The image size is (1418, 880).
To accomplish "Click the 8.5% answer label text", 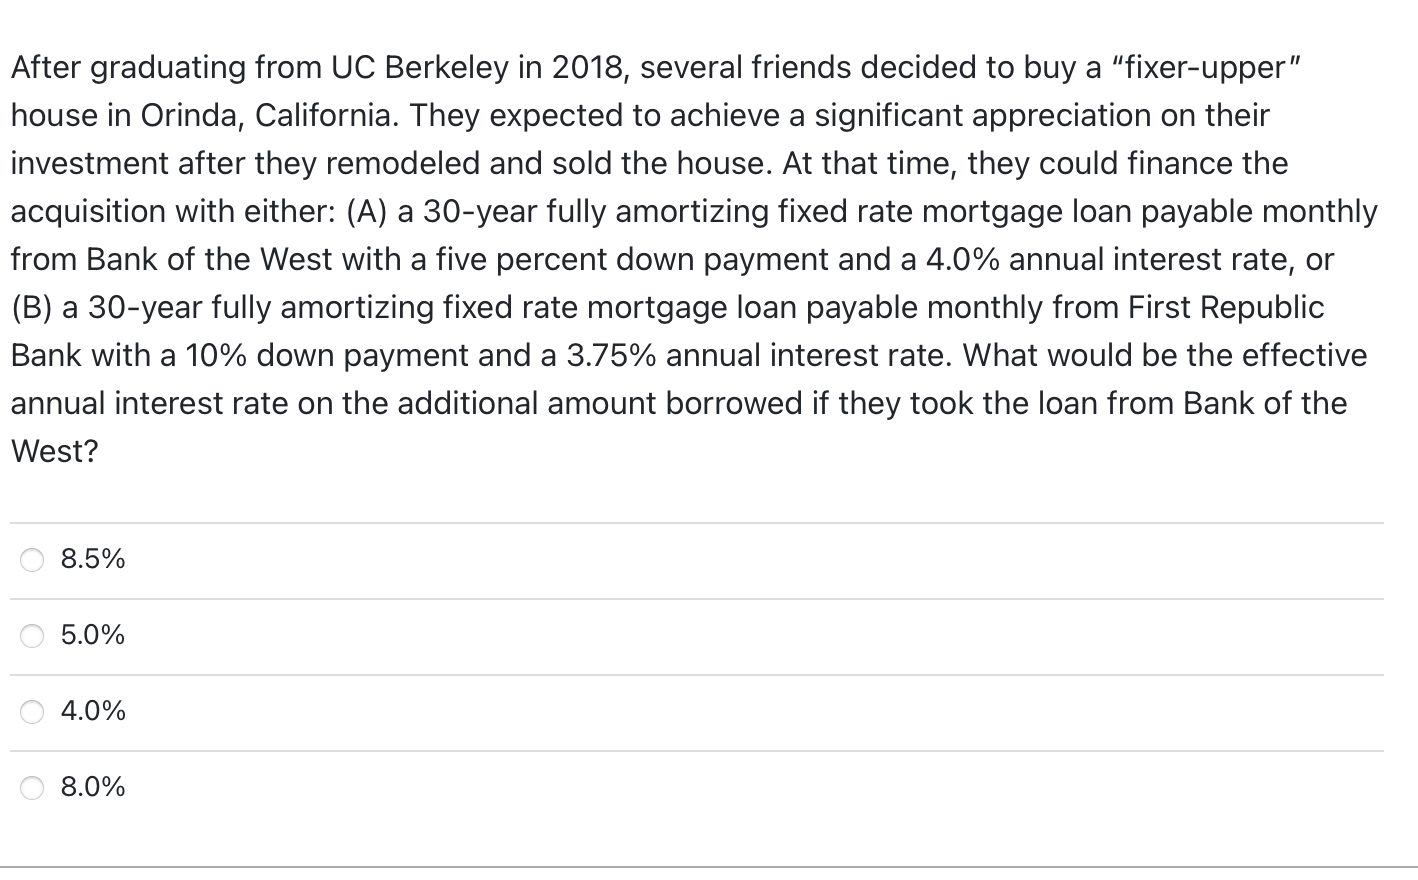I will click(92, 560).
